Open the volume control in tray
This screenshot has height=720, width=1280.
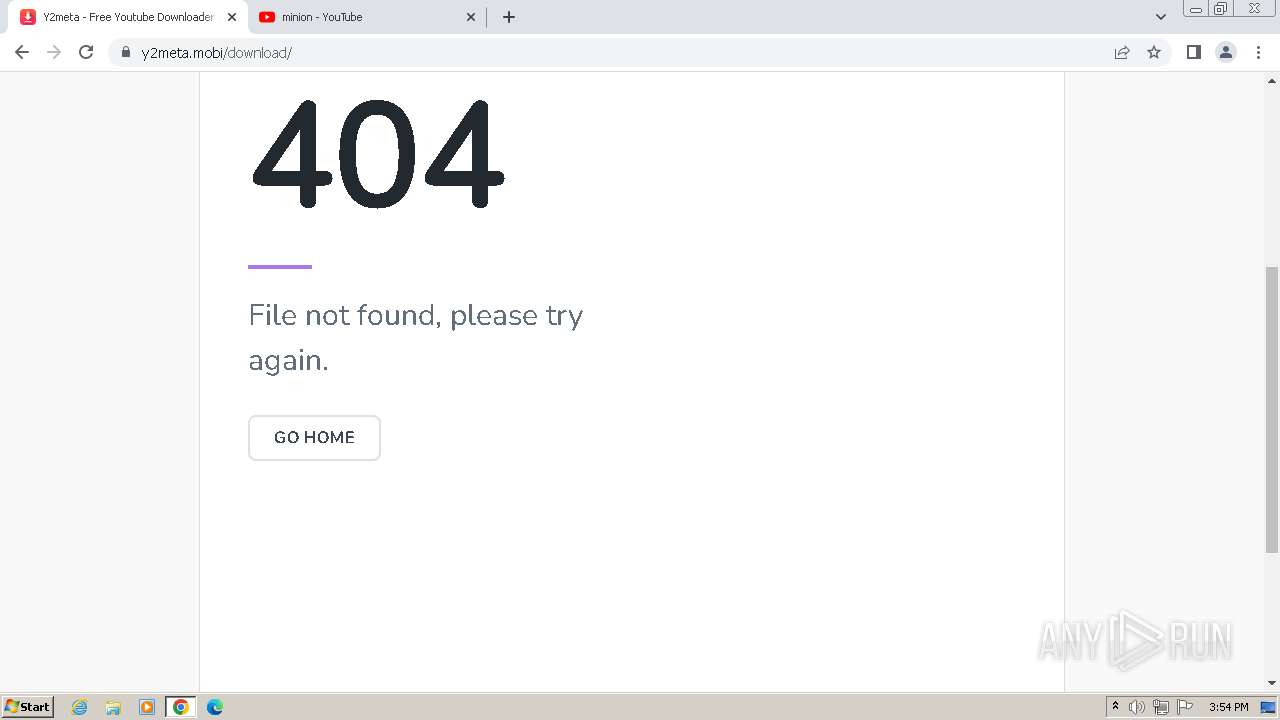1137,707
